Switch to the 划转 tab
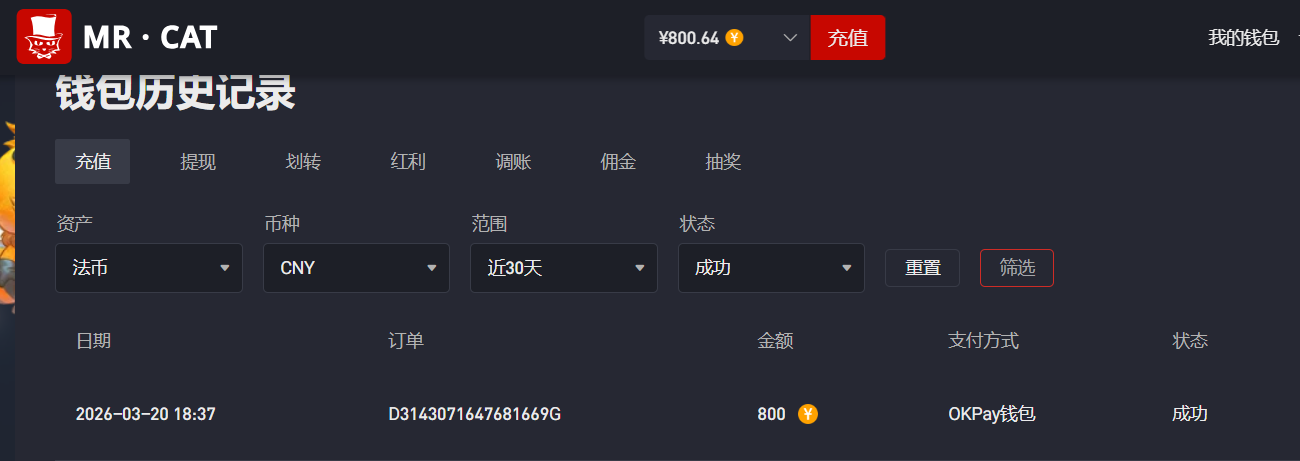 [x=303, y=162]
